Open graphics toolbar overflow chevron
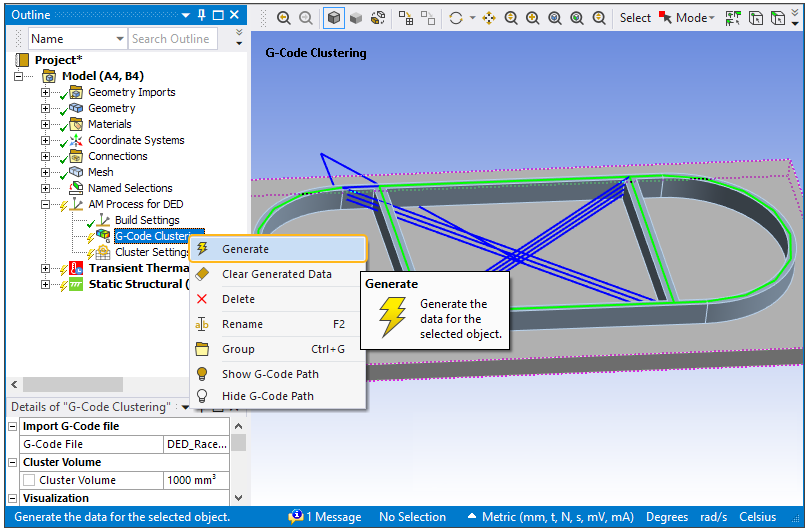807x532 pixels. [x=795, y=18]
